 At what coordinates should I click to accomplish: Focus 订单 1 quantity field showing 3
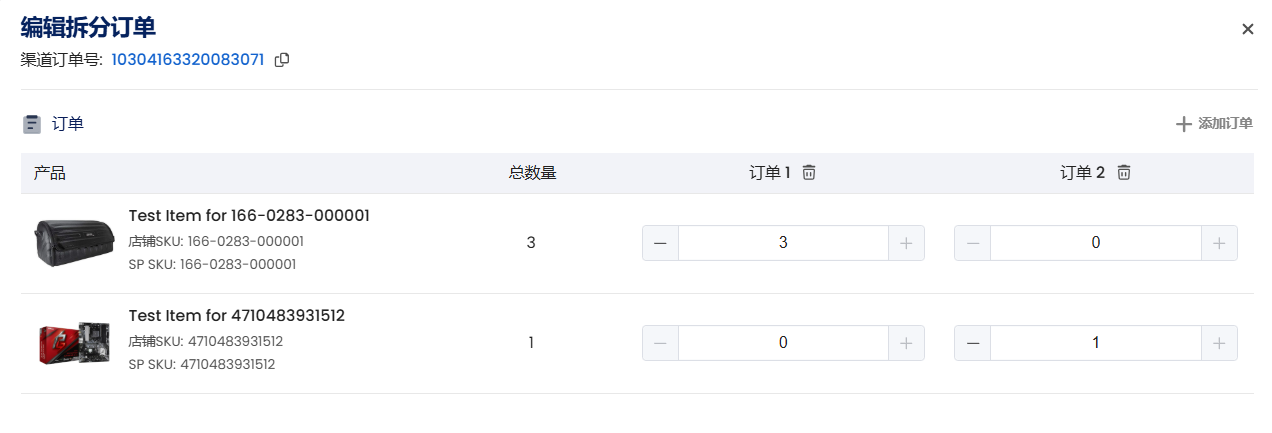pyautogui.click(x=783, y=243)
